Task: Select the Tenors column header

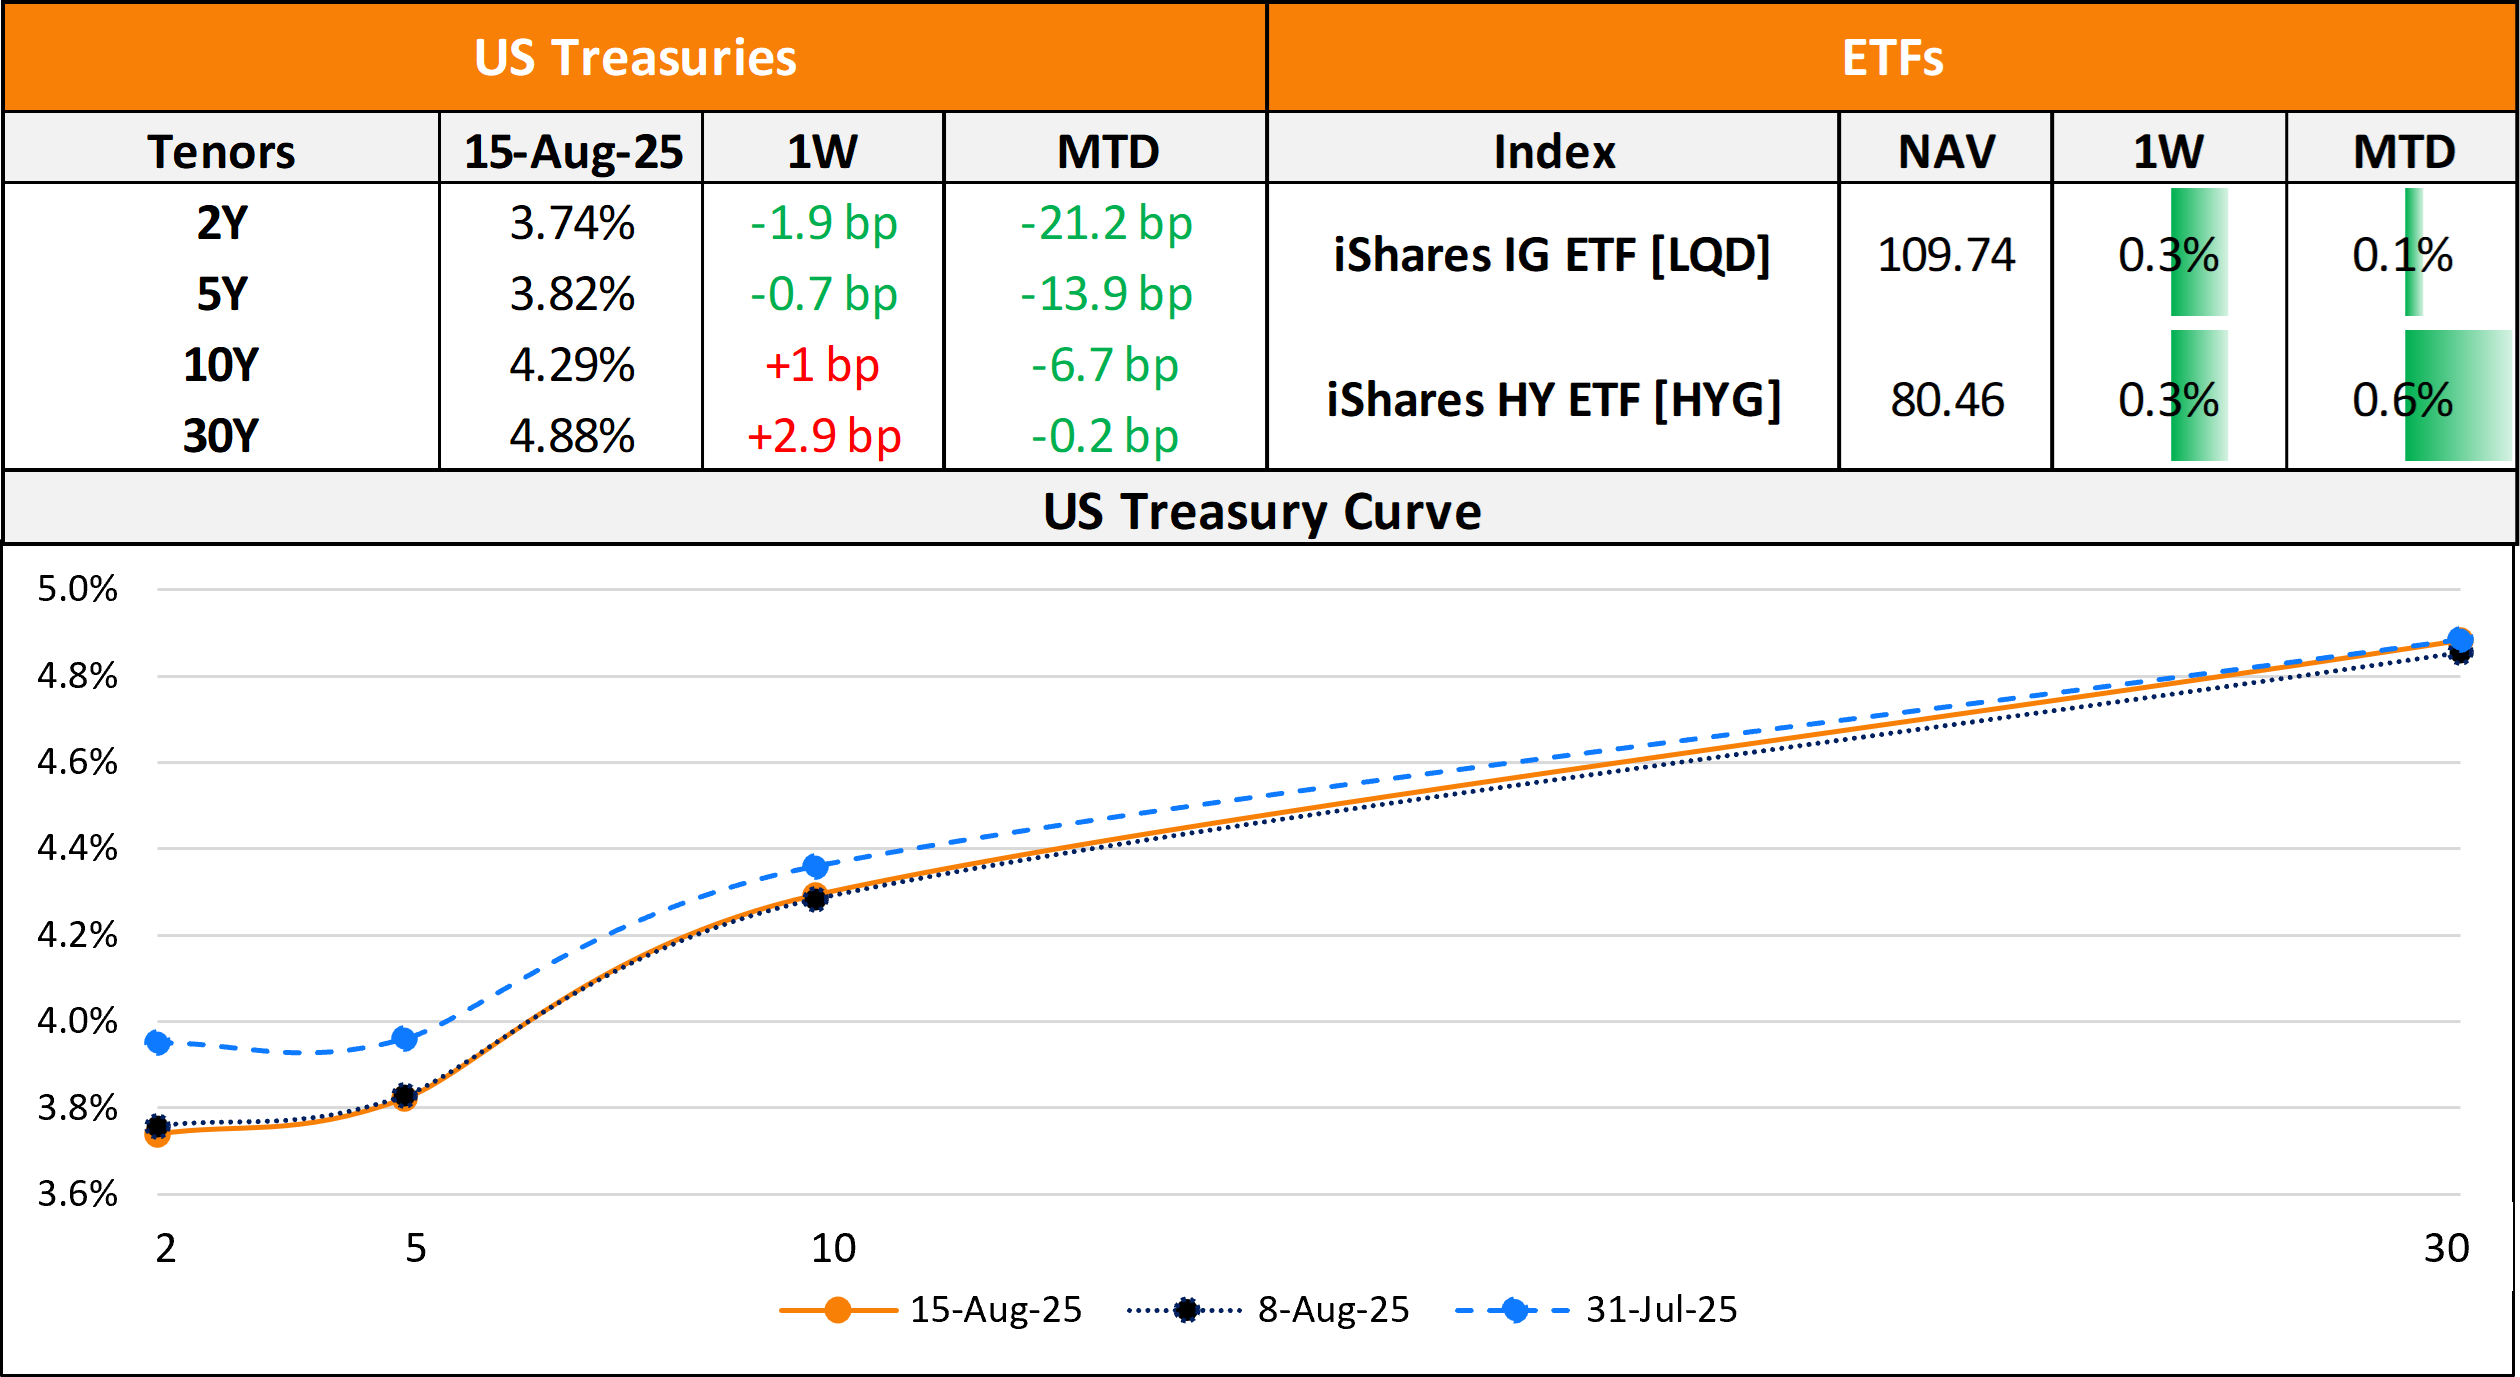Action: 221,151
